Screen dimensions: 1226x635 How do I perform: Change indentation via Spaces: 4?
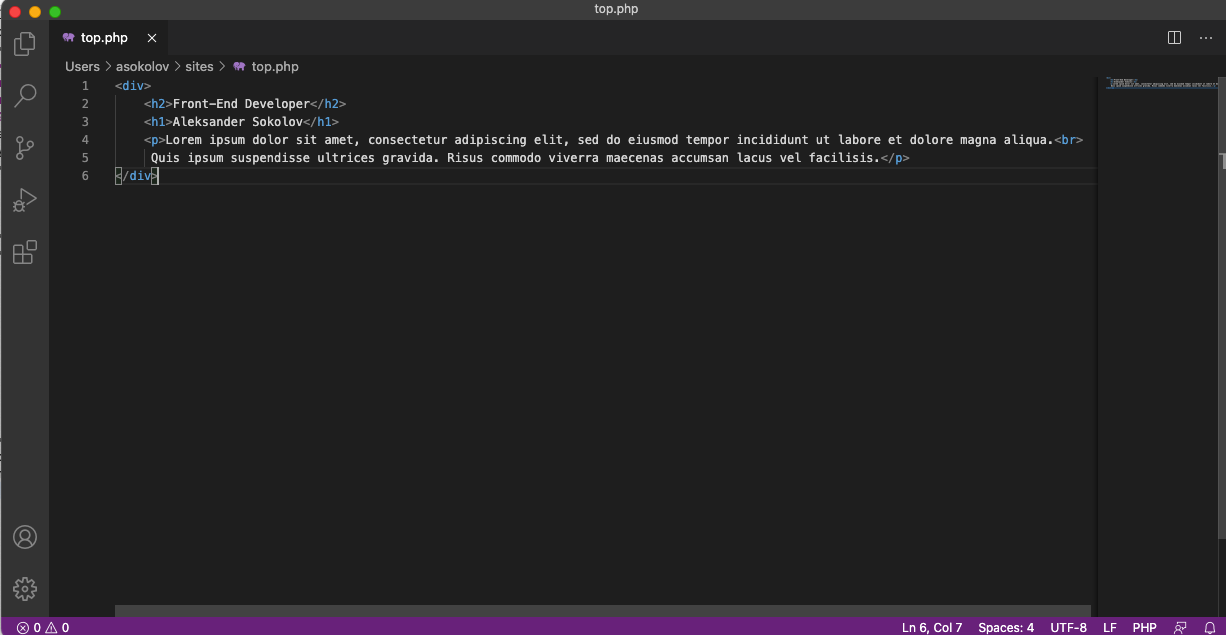[x=1006, y=627]
